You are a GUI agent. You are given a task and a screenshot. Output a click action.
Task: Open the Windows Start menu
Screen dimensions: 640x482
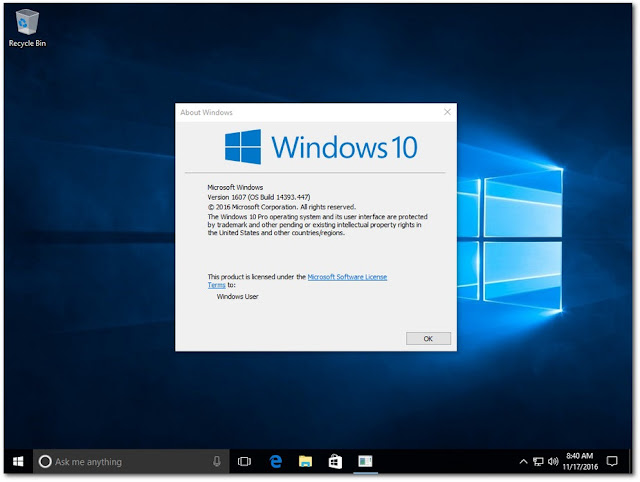18,462
